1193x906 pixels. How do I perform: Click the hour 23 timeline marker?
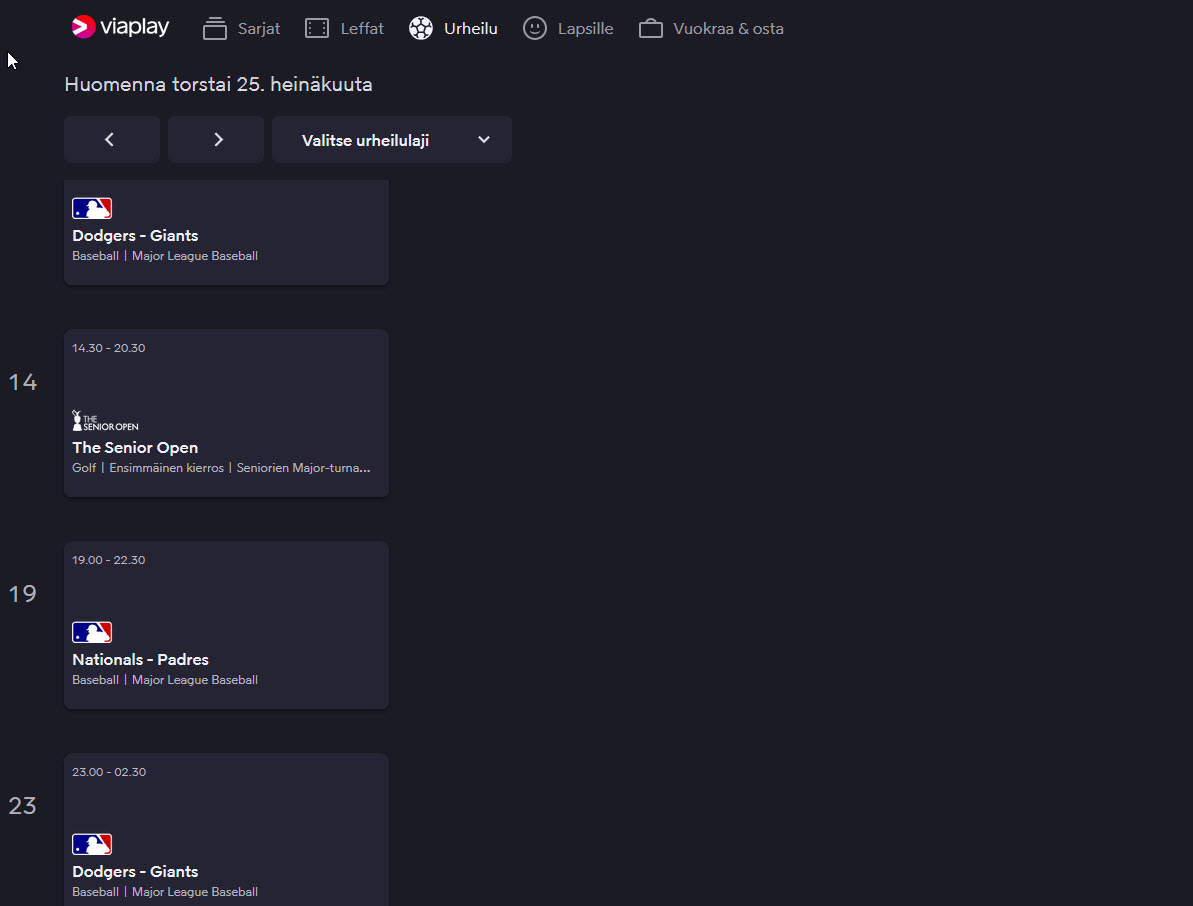click(x=23, y=806)
